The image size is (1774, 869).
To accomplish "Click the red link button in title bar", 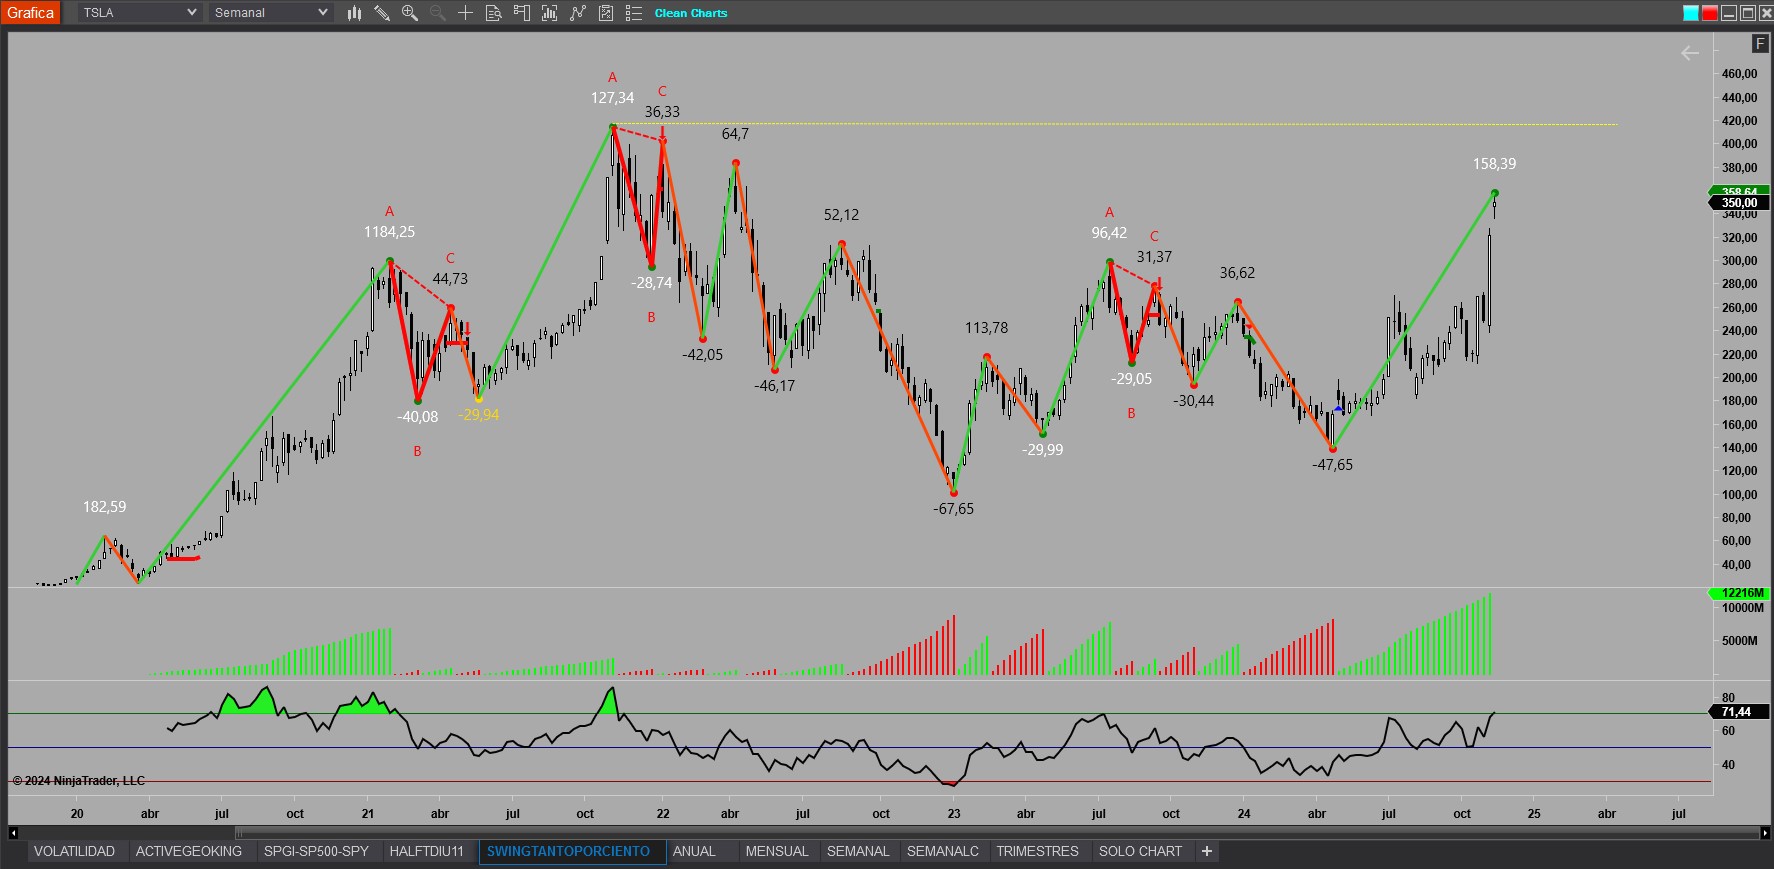I will [1710, 13].
